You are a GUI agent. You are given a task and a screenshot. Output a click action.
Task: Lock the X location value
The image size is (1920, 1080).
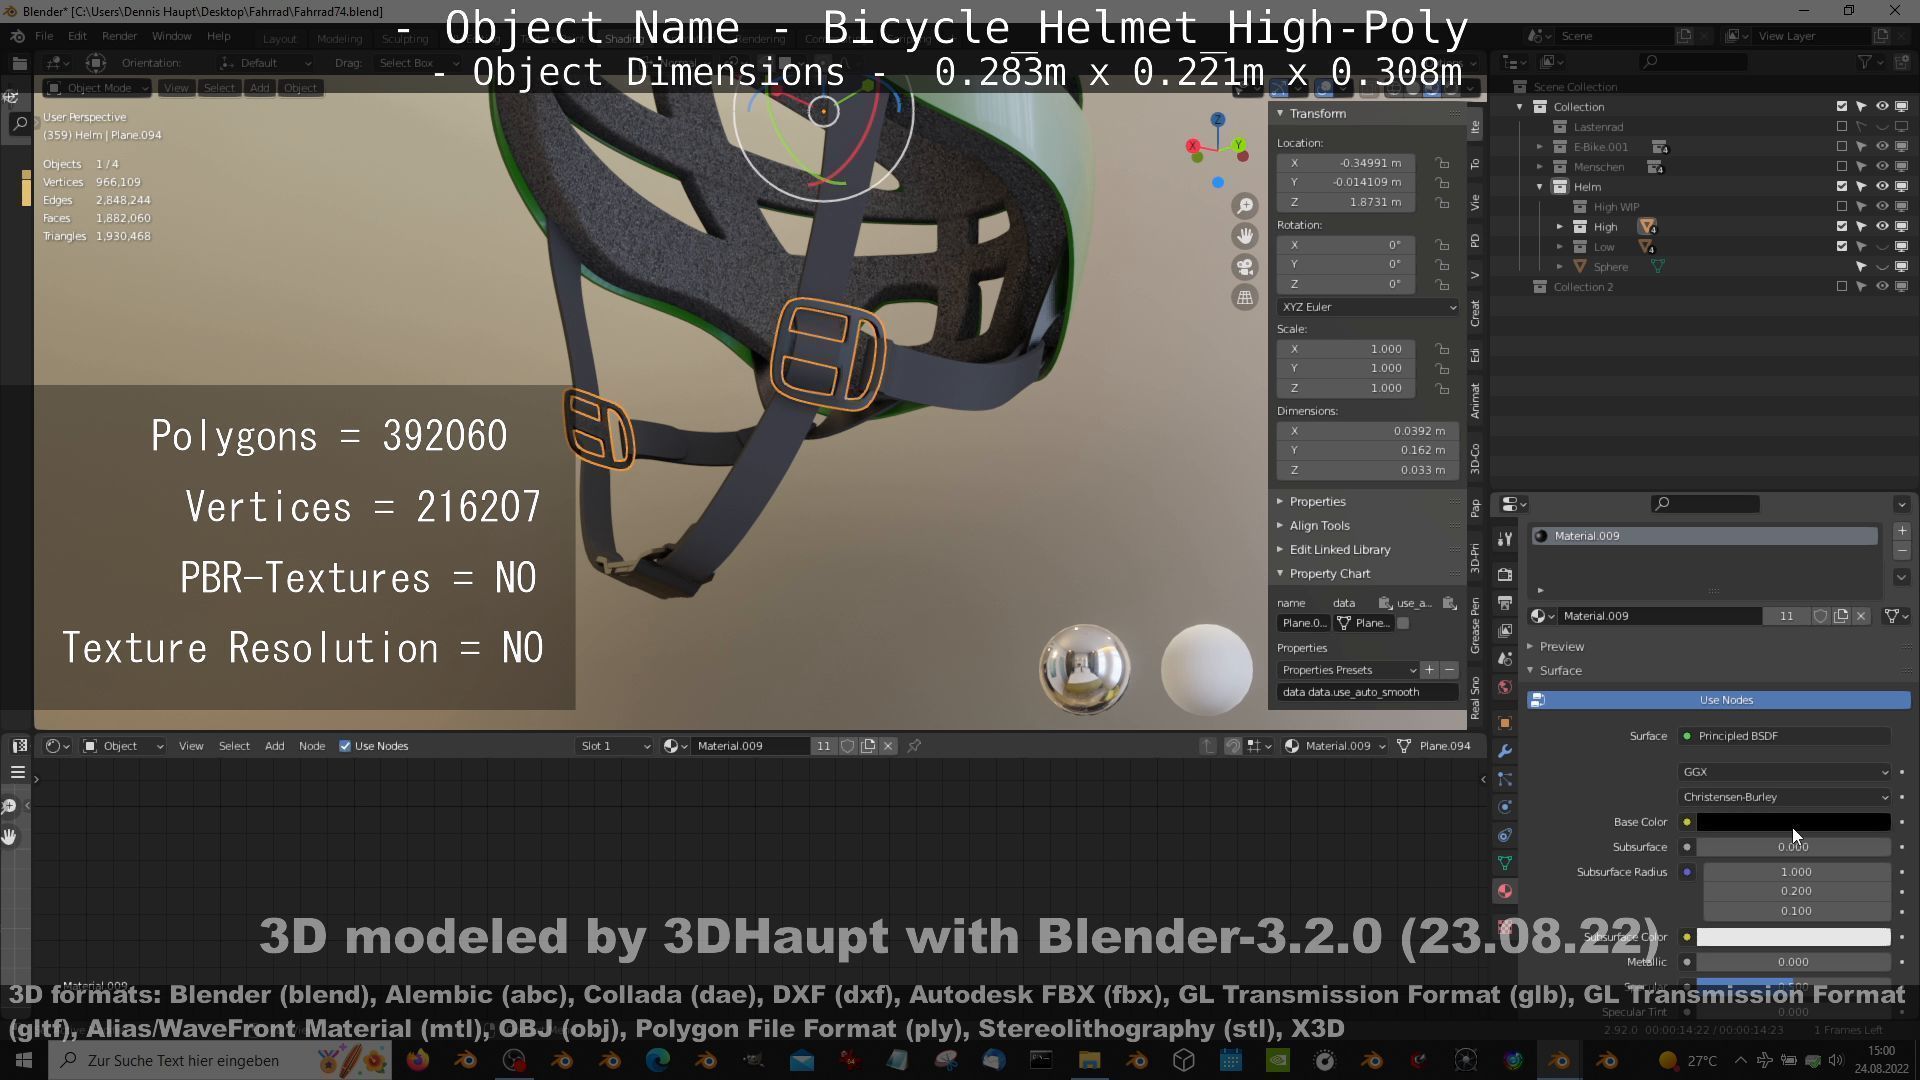(1442, 163)
